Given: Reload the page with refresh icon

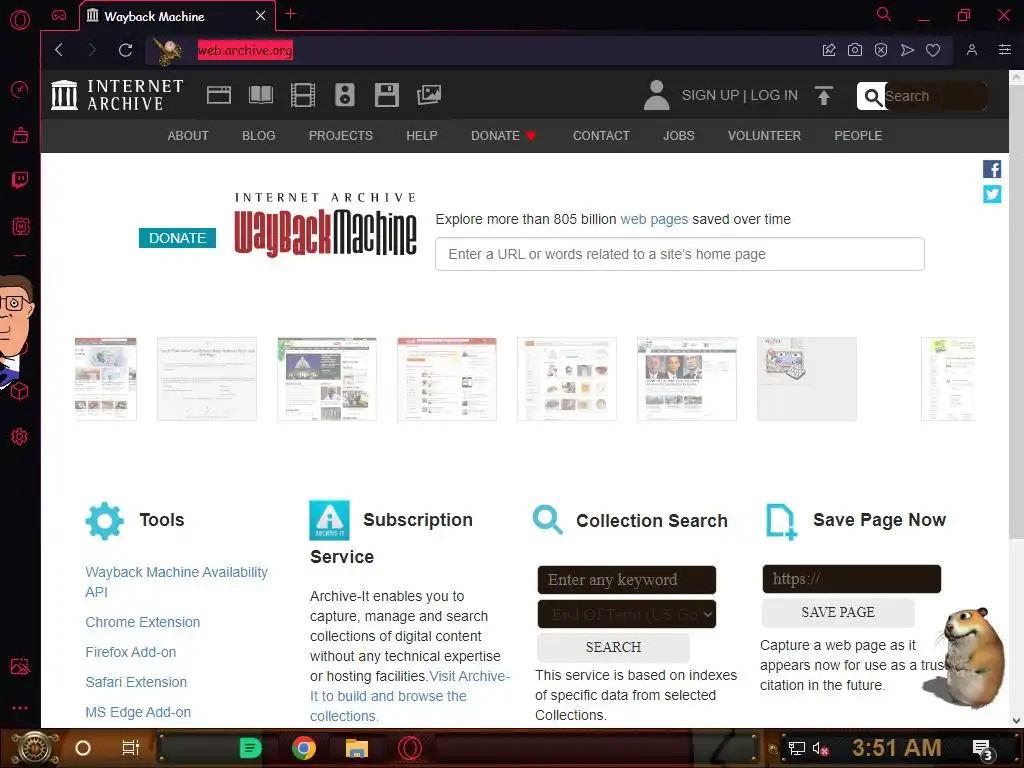Looking at the screenshot, I should tap(125, 50).
